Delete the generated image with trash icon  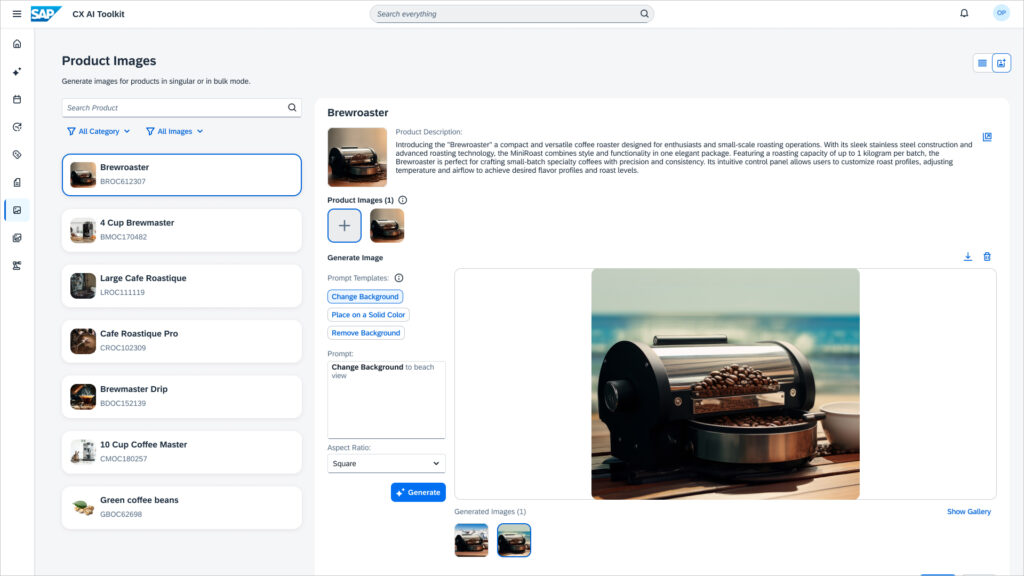click(987, 257)
